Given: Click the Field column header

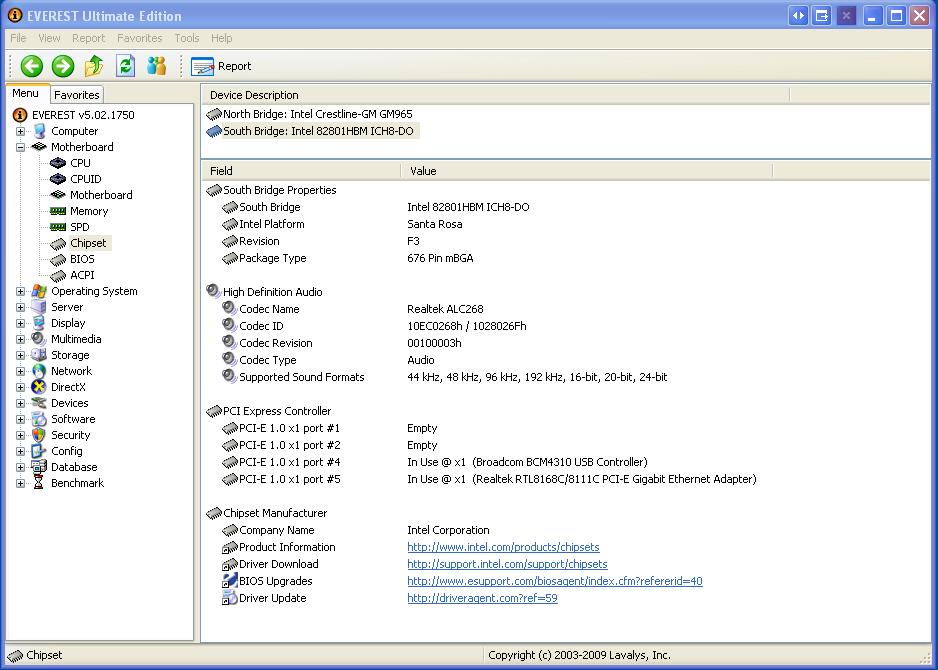Looking at the screenshot, I should [x=301, y=171].
